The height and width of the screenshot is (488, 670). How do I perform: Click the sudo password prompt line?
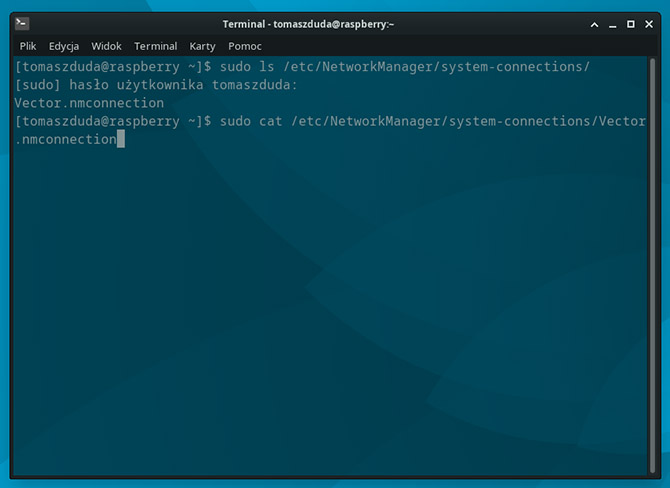[156, 85]
